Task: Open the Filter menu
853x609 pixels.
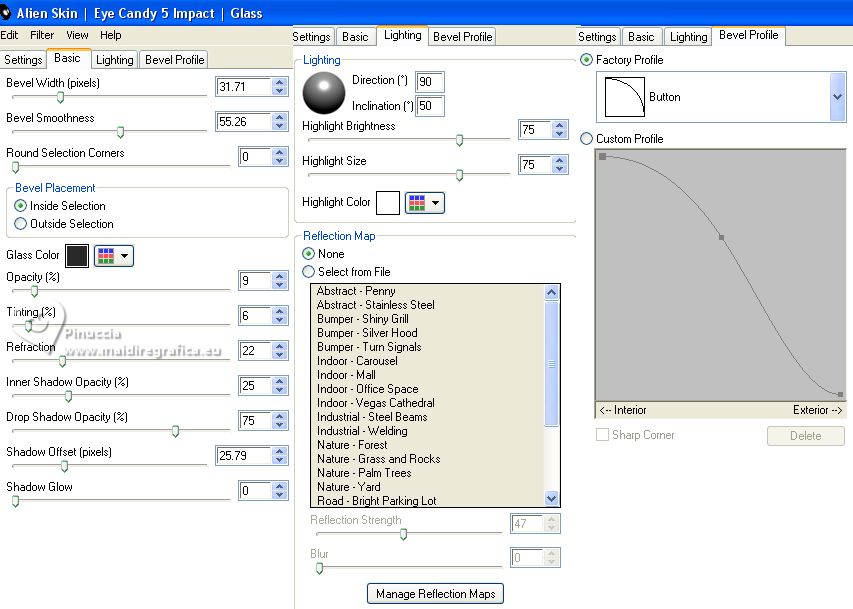Action: point(42,35)
